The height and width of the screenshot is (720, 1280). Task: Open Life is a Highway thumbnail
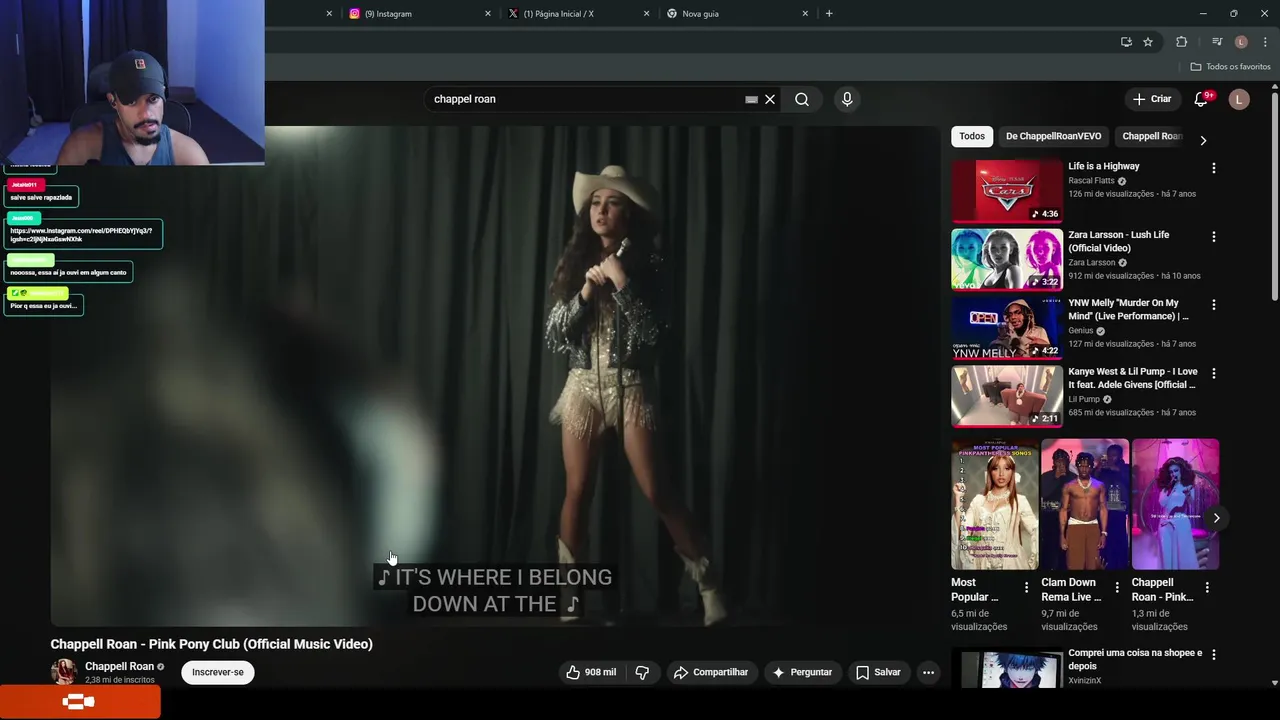click(1006, 190)
